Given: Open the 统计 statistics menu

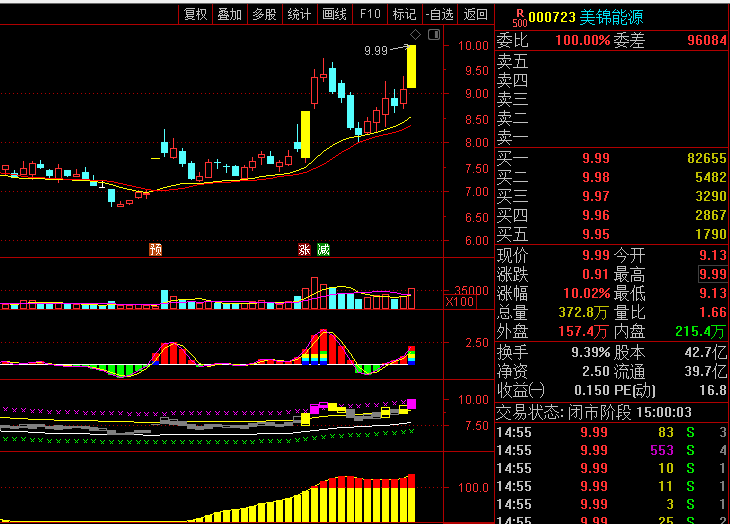Looking at the screenshot, I should (299, 14).
